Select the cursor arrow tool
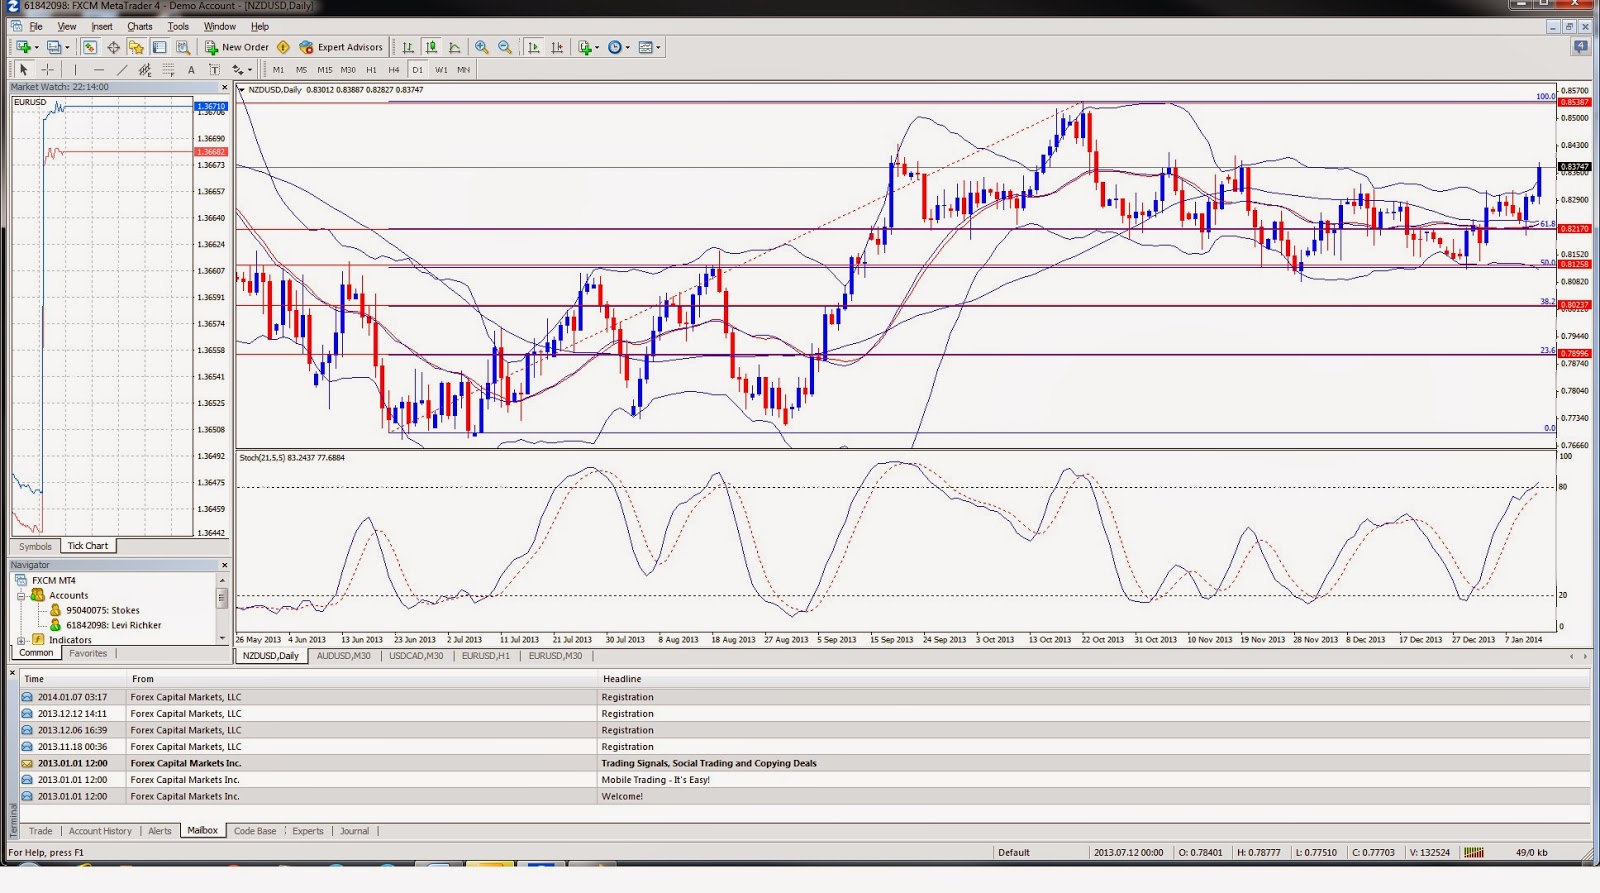Screen dimensions: 1600x893 (23, 70)
